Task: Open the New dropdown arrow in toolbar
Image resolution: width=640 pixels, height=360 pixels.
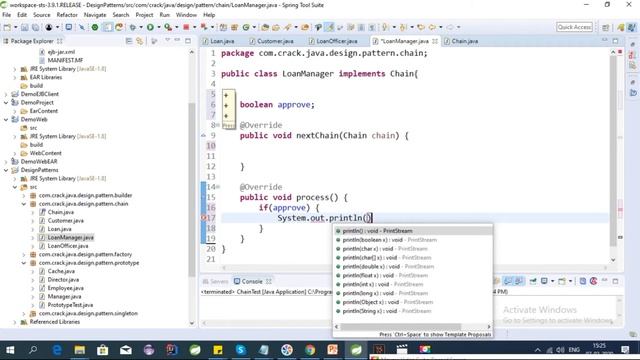Action: point(16,27)
